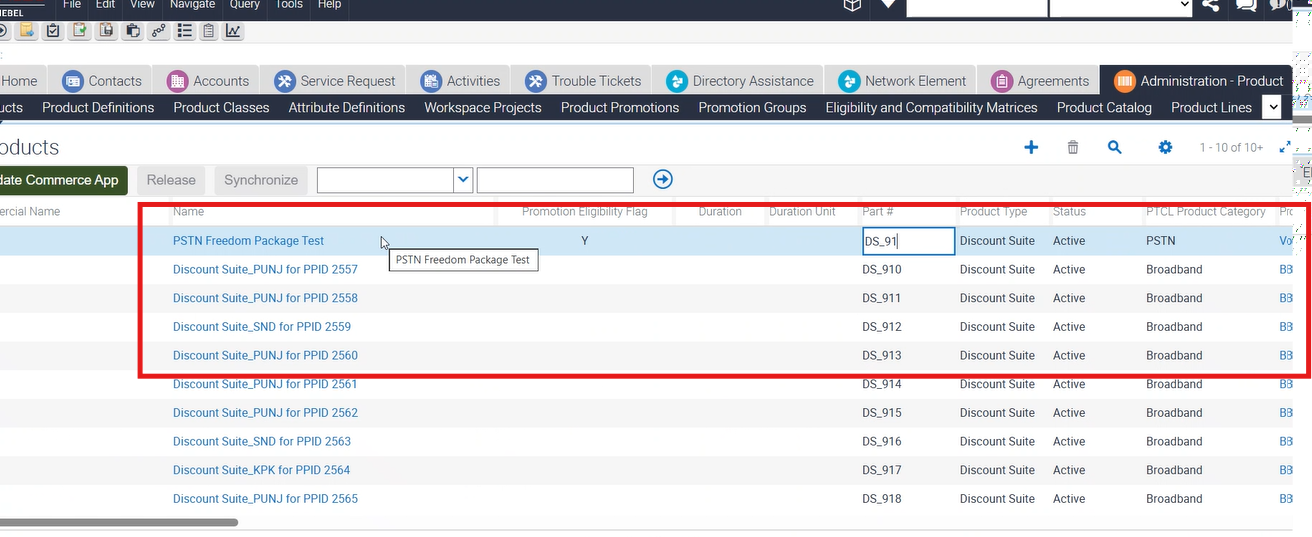
Task: Go to Product Promotions subtab
Action: tap(619, 107)
